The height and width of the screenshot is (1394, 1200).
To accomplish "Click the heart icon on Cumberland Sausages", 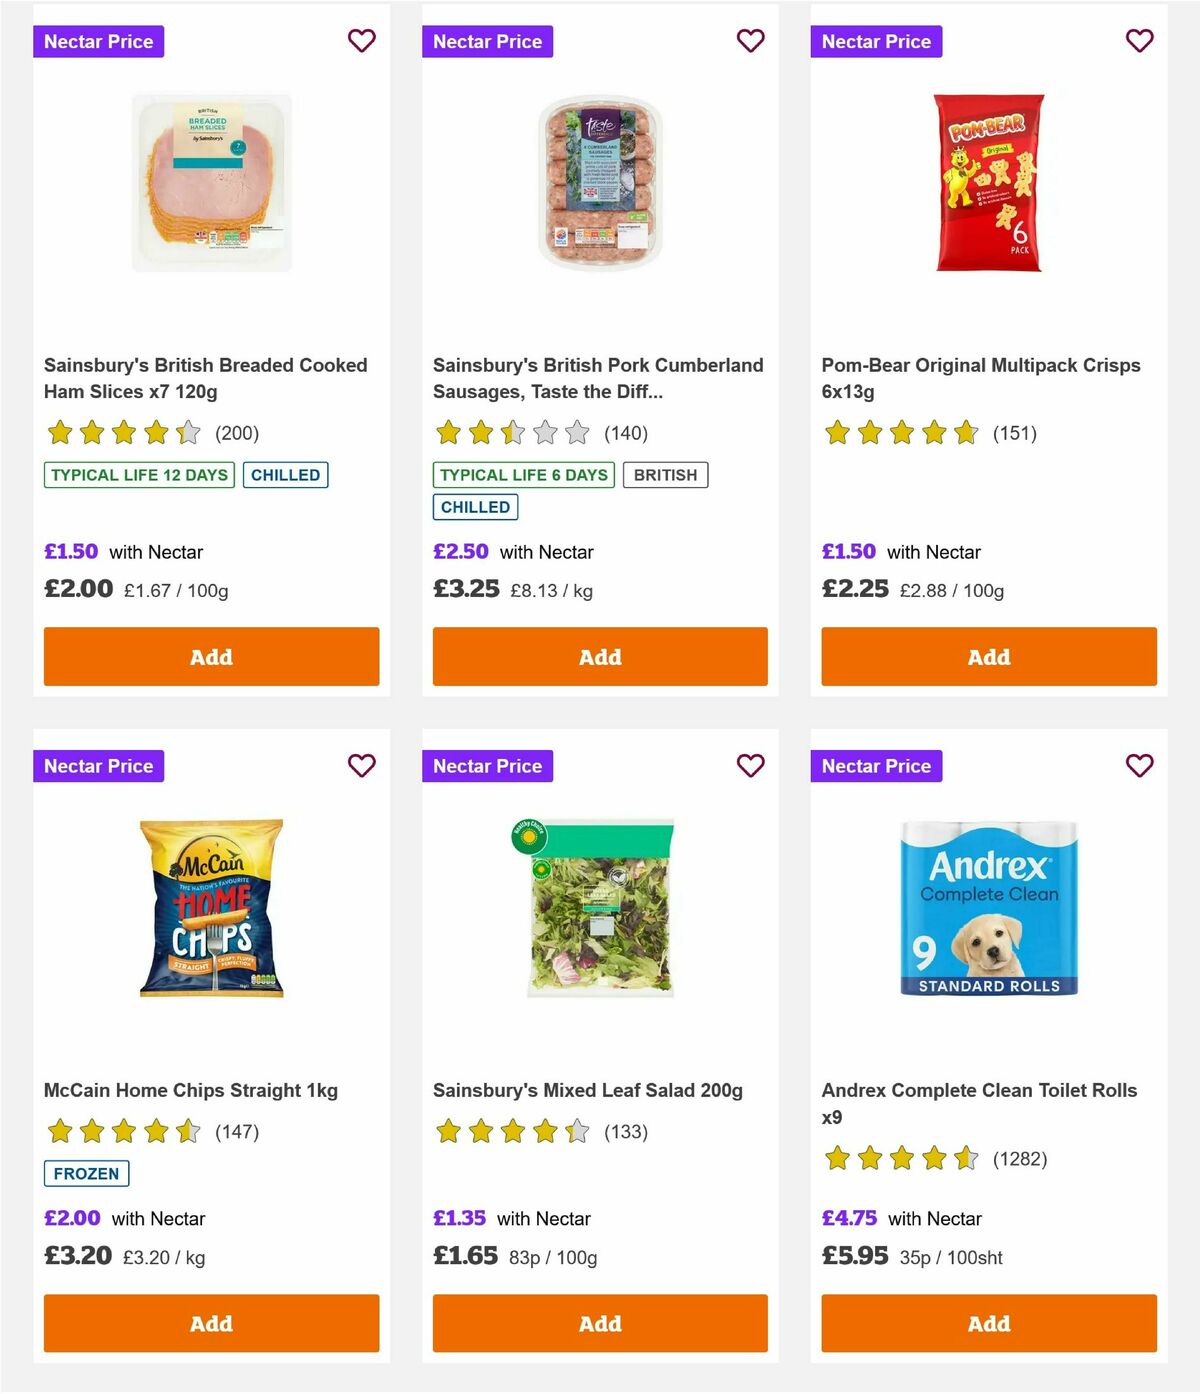I will coord(750,41).
